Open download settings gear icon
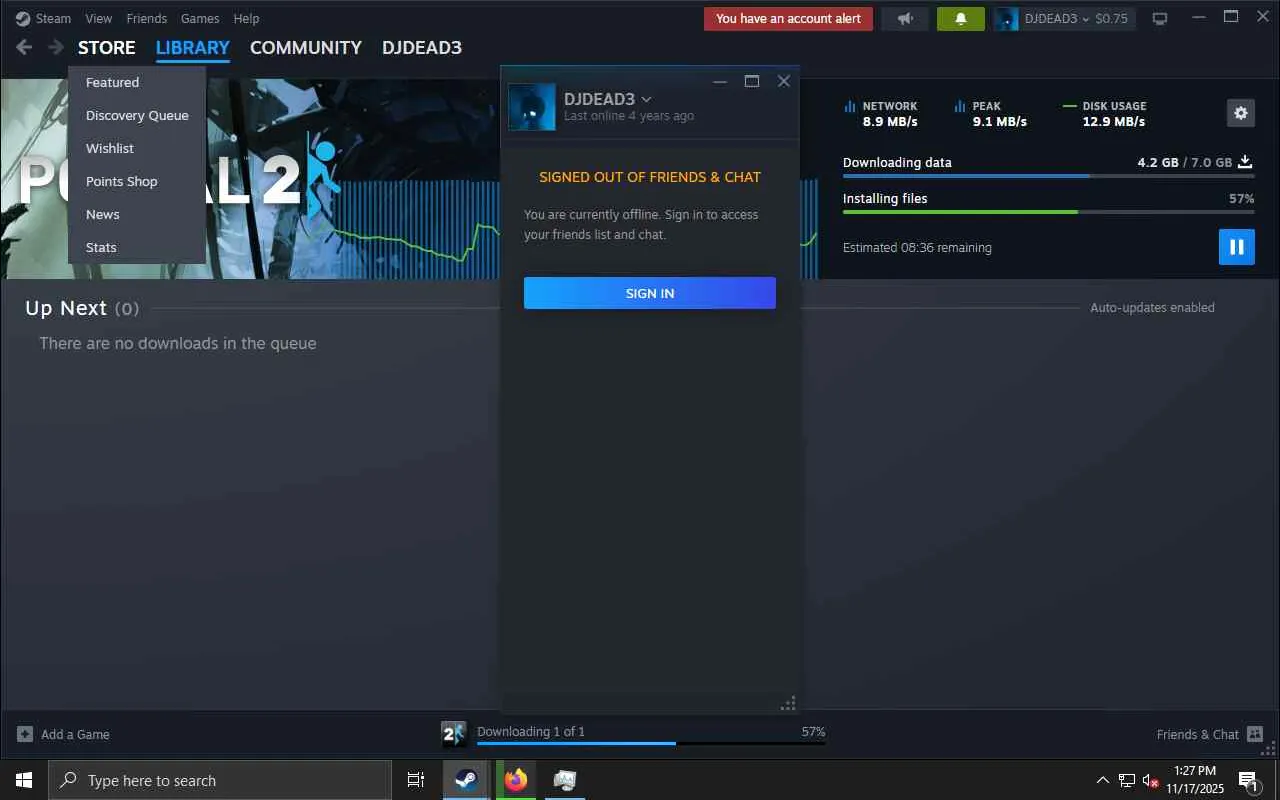Screen dimensions: 1280x800 coord(1241,113)
